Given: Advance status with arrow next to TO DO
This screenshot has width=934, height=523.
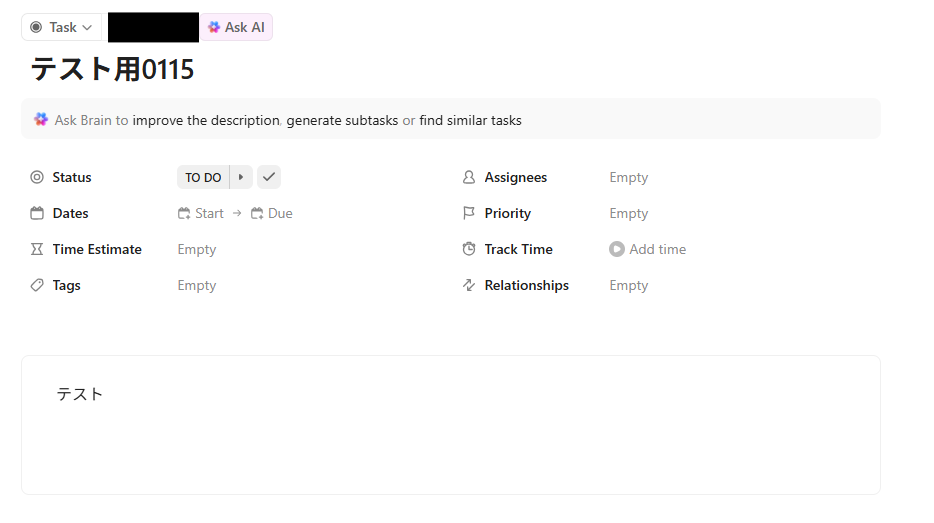Looking at the screenshot, I should (x=241, y=177).
